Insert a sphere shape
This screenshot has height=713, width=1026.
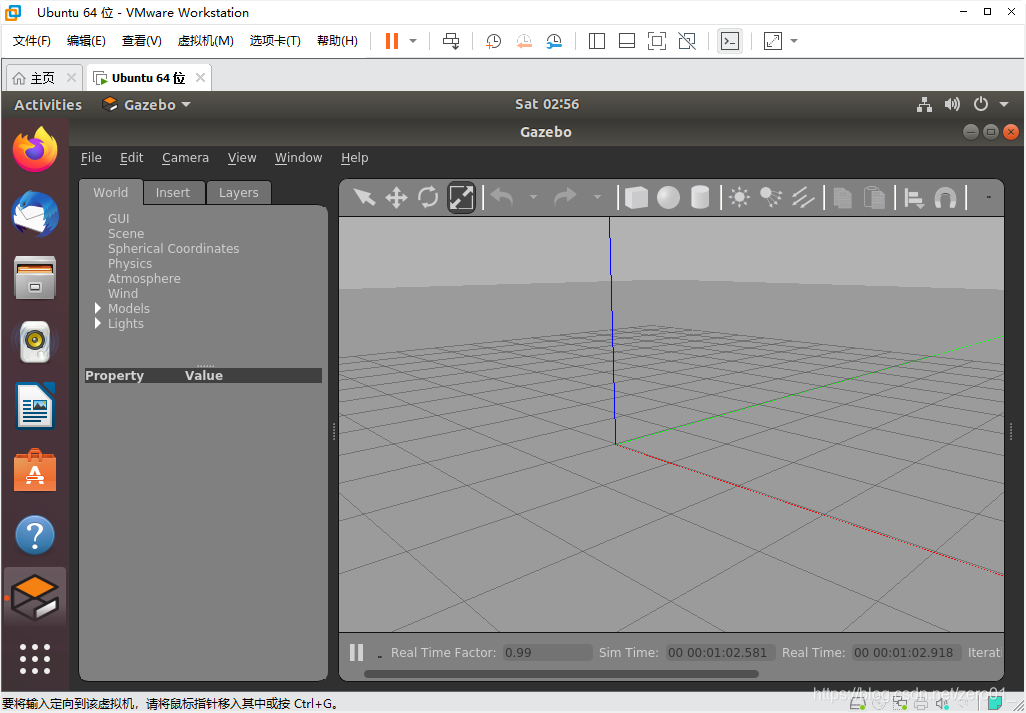click(x=668, y=197)
